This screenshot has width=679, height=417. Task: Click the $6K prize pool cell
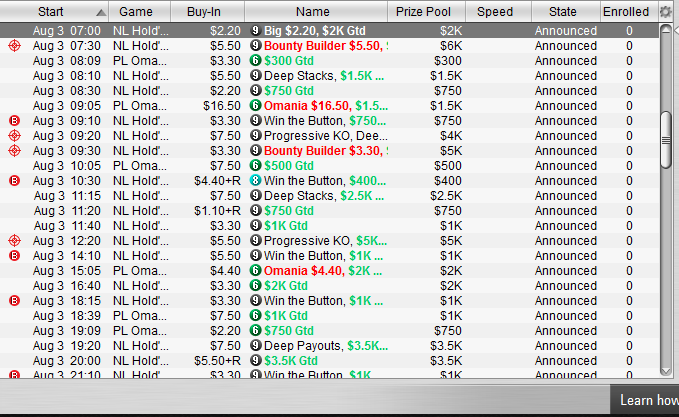click(x=451, y=46)
